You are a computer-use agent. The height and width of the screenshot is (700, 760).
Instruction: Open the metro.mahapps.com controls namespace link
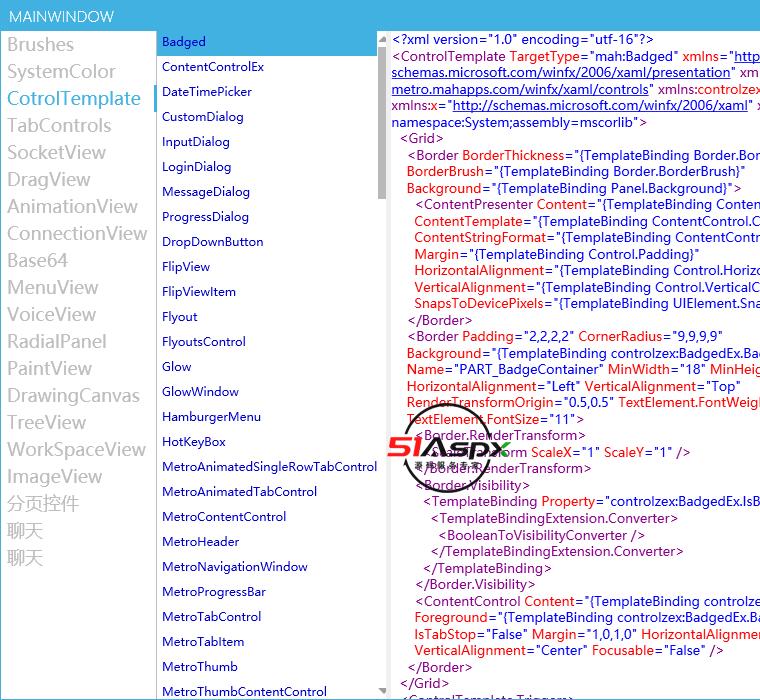(x=520, y=90)
